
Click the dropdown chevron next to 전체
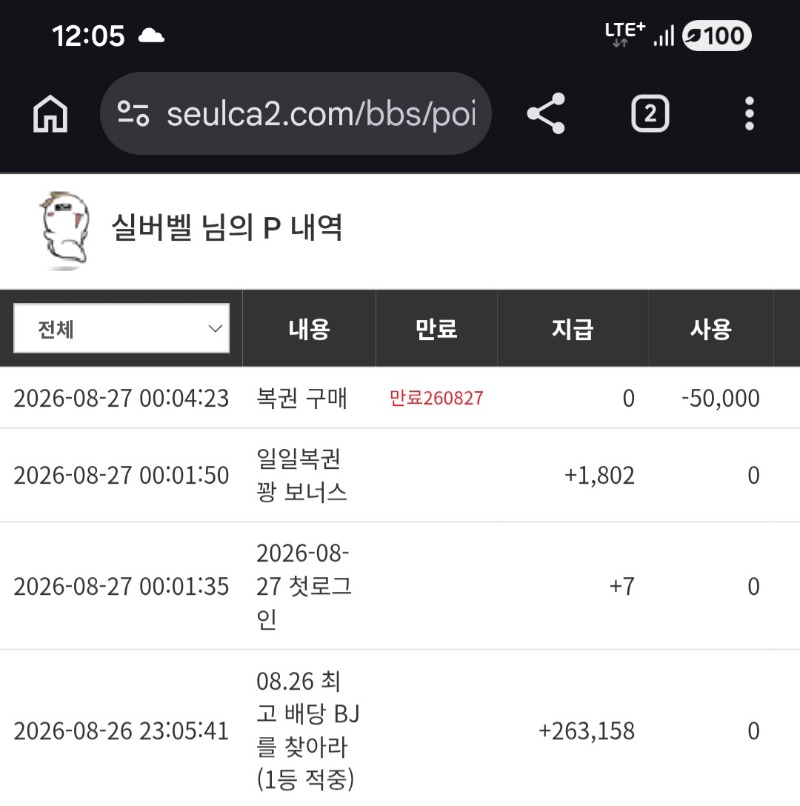(x=215, y=328)
